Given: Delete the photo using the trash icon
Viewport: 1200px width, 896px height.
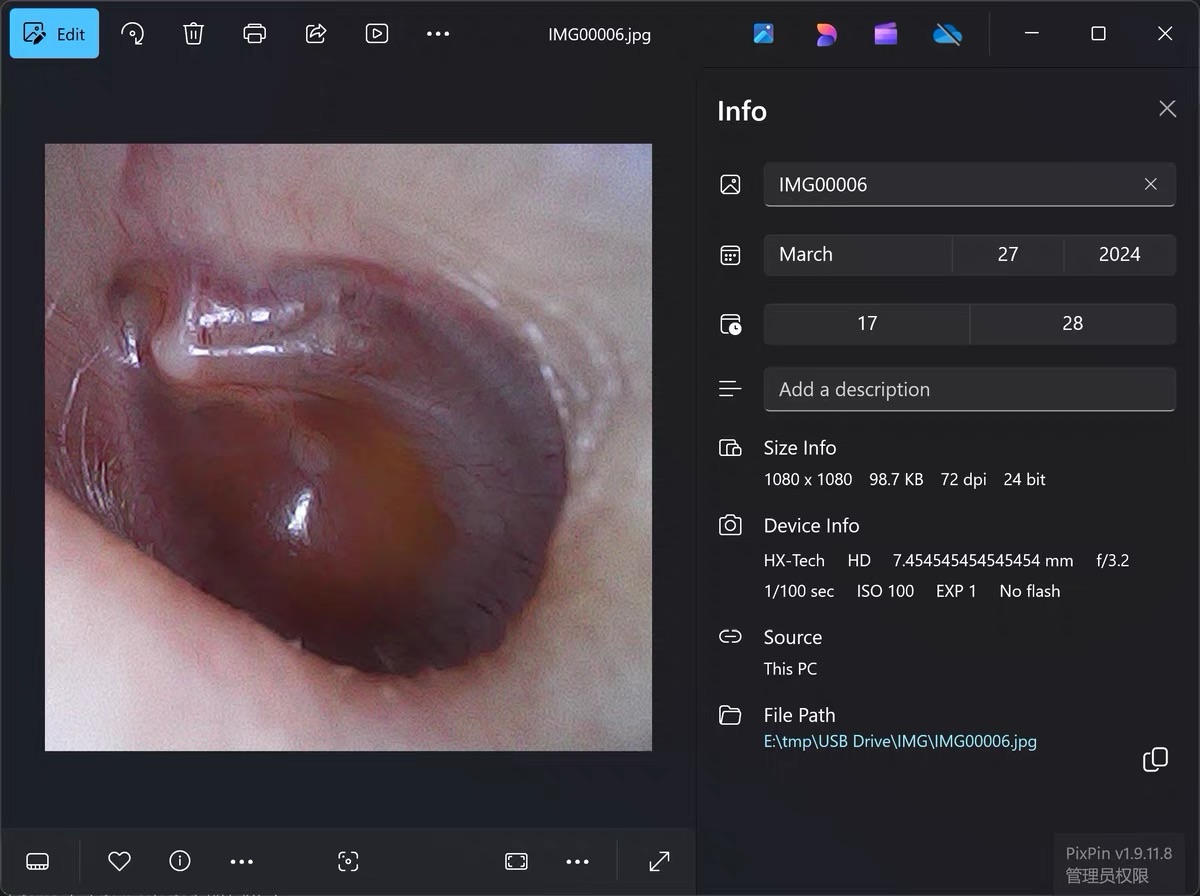Looking at the screenshot, I should [193, 34].
